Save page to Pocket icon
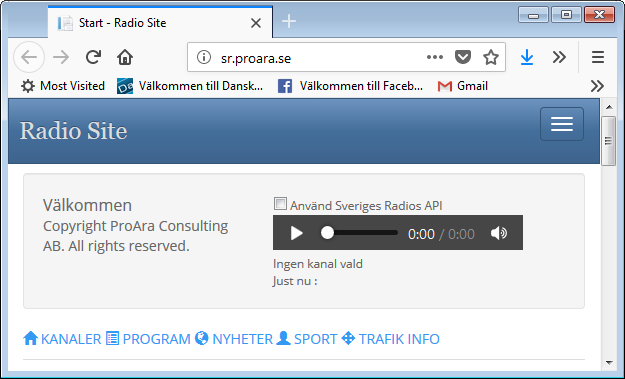The height and width of the screenshot is (379, 625). pos(463,57)
